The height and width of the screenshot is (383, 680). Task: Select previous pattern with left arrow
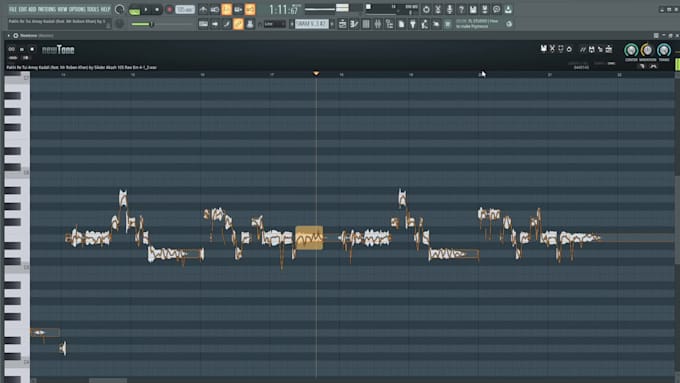click(x=292, y=24)
